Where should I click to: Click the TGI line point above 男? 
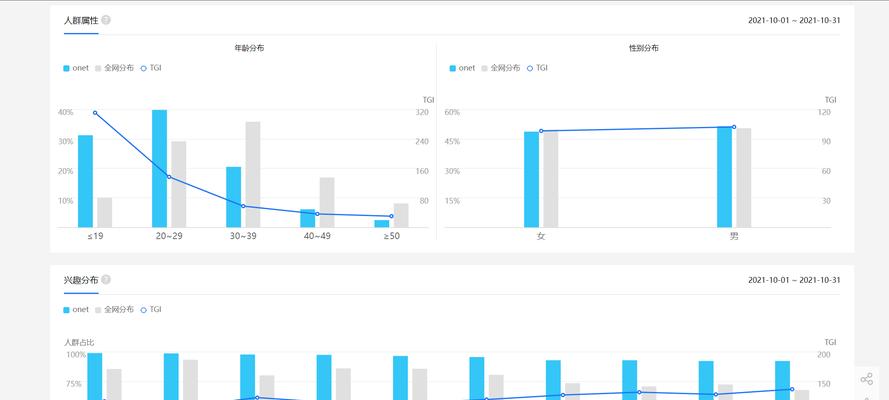[x=734, y=127]
